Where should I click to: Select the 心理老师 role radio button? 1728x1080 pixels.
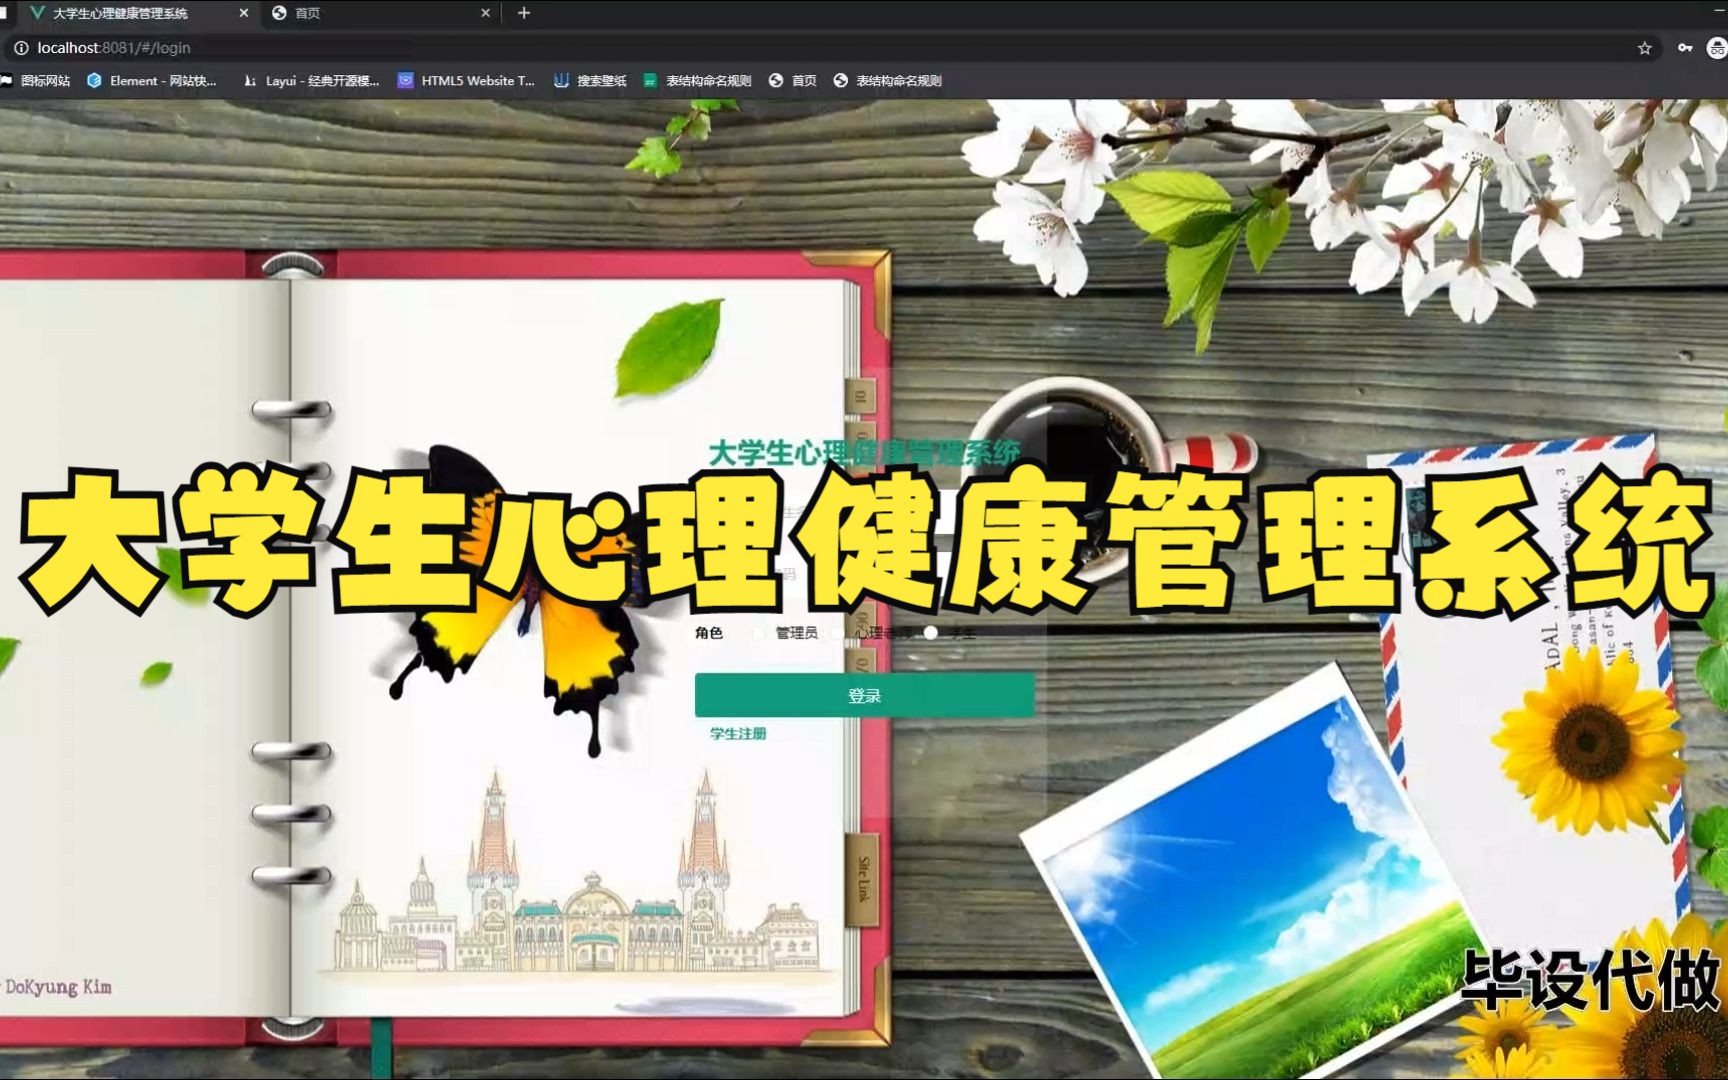pos(838,633)
